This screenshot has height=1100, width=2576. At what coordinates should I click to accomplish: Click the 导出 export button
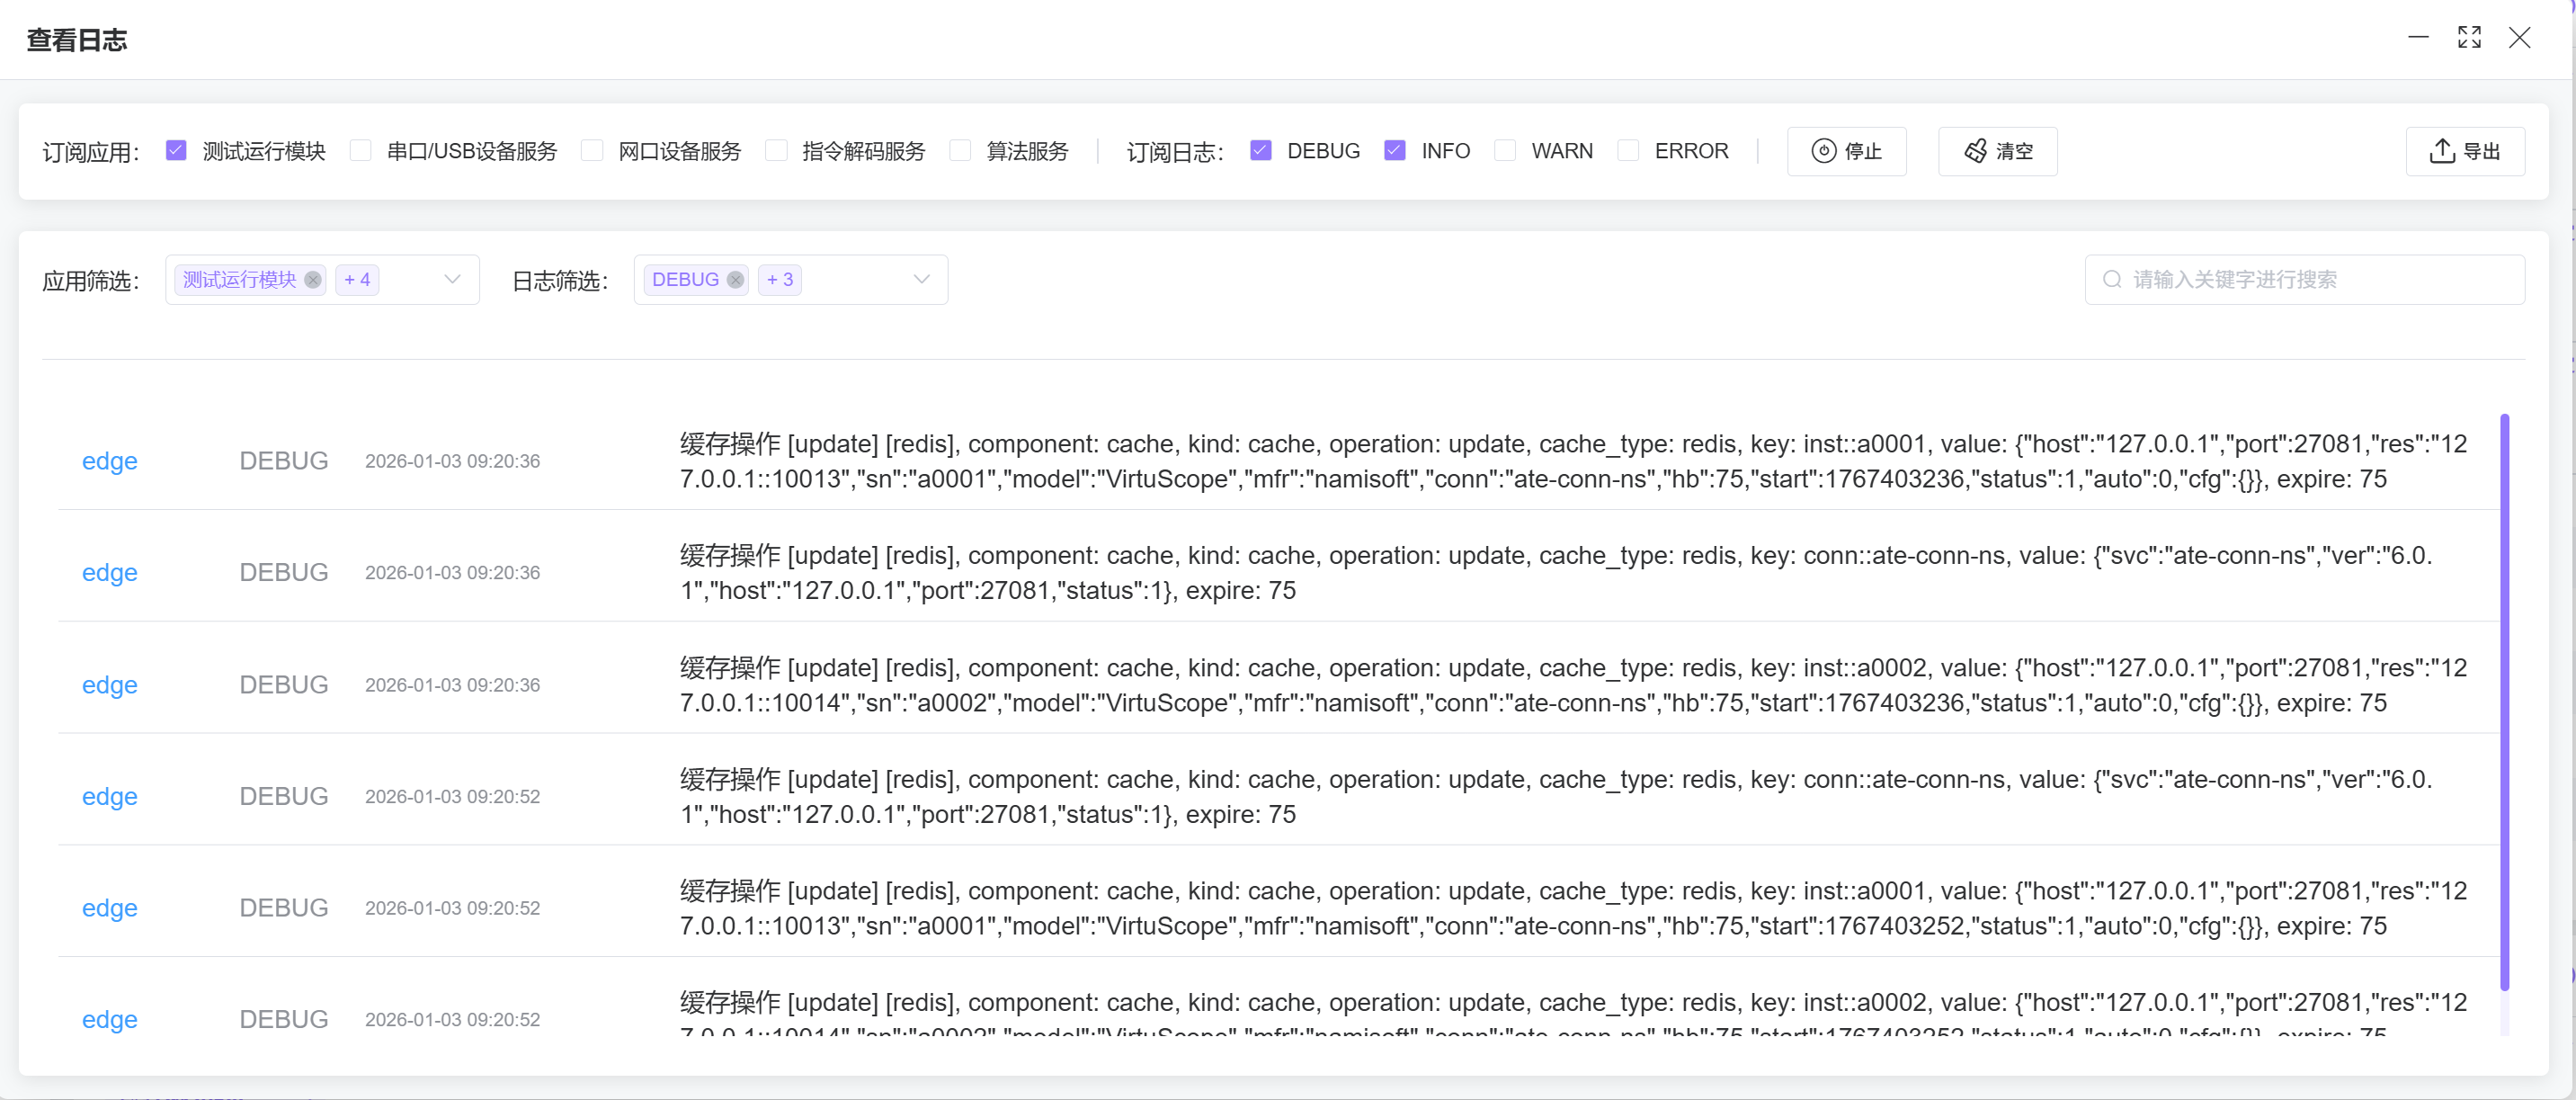coord(2465,151)
